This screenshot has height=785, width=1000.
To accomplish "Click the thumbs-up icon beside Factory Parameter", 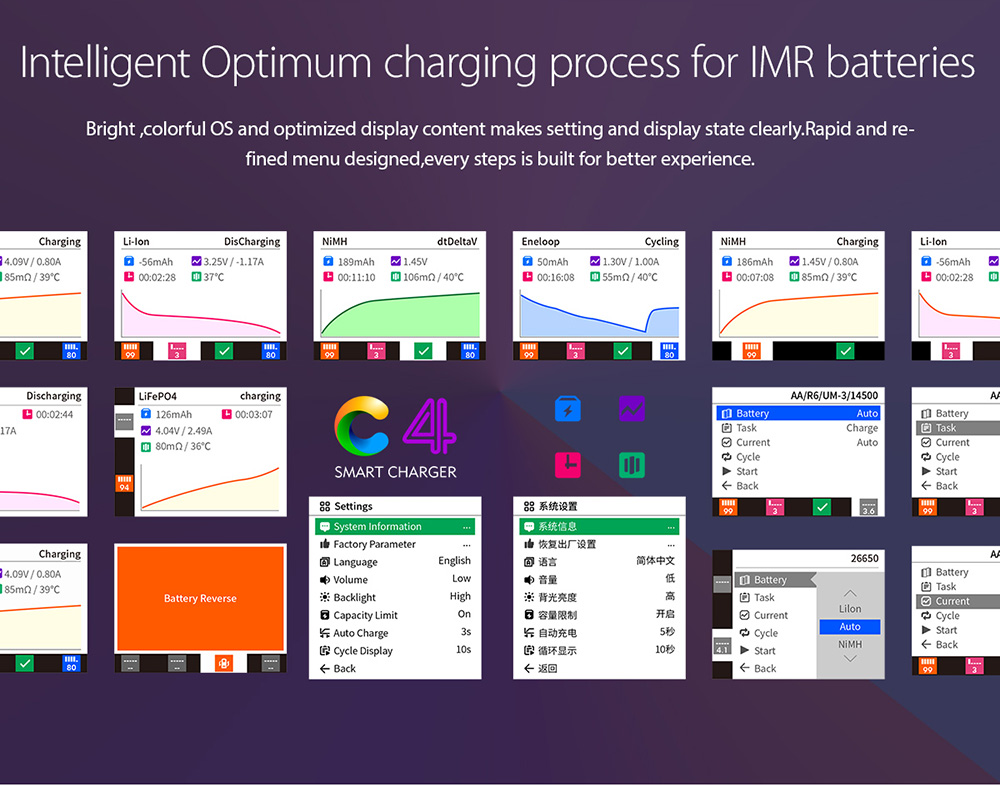I will coord(325,544).
